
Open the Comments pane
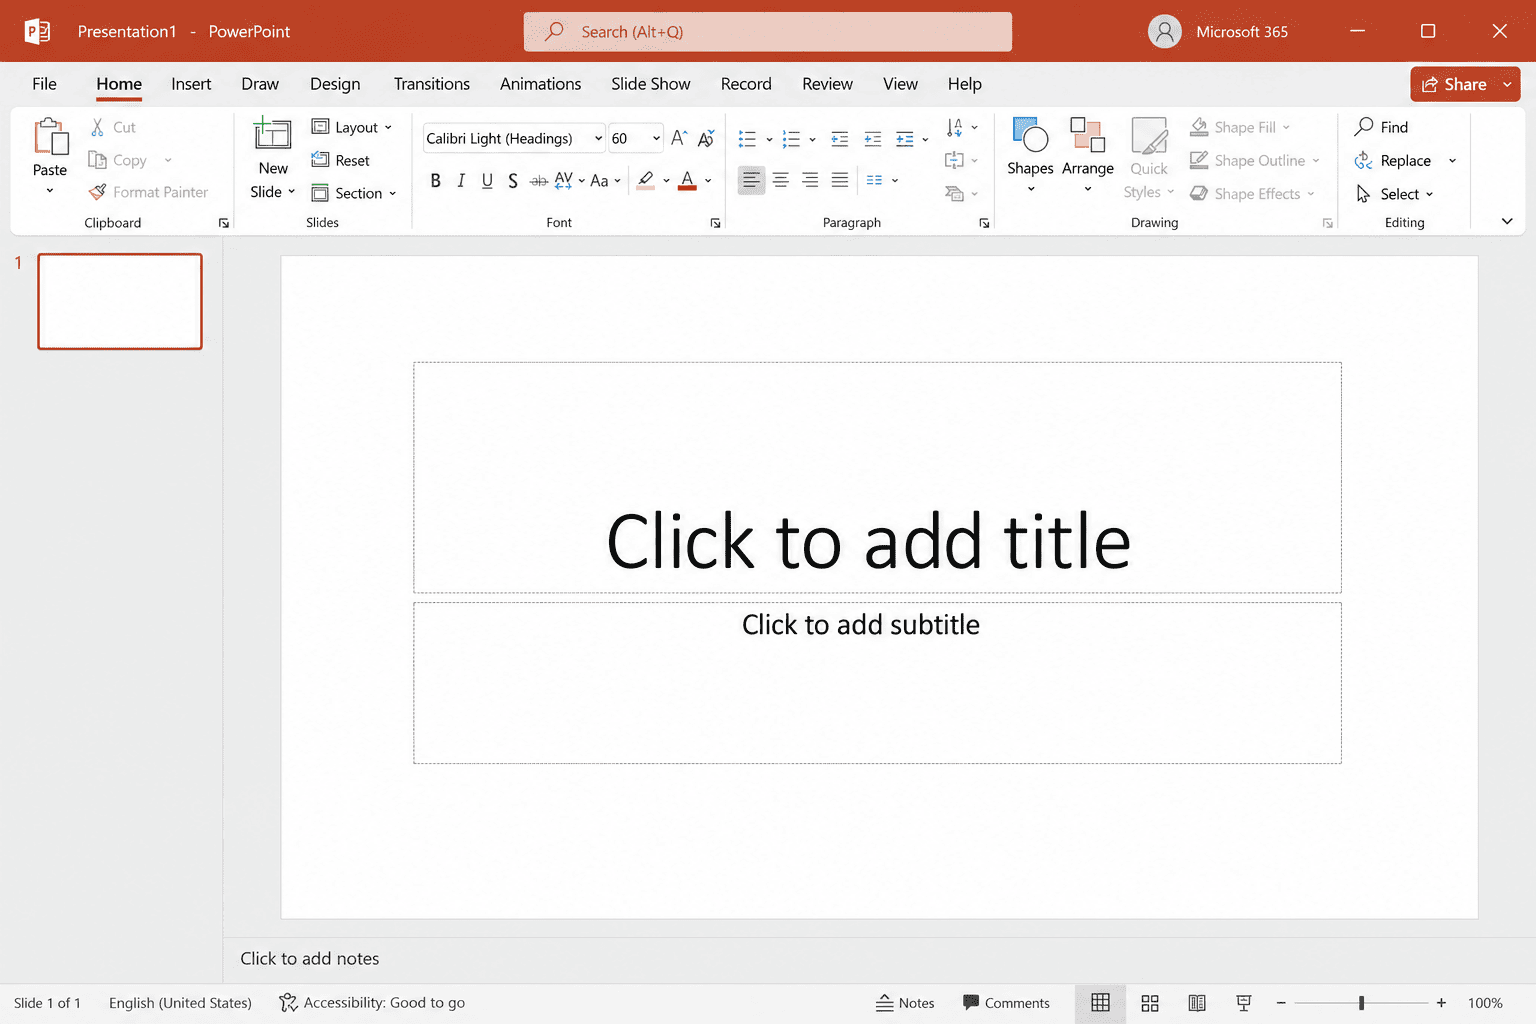click(x=1006, y=1003)
